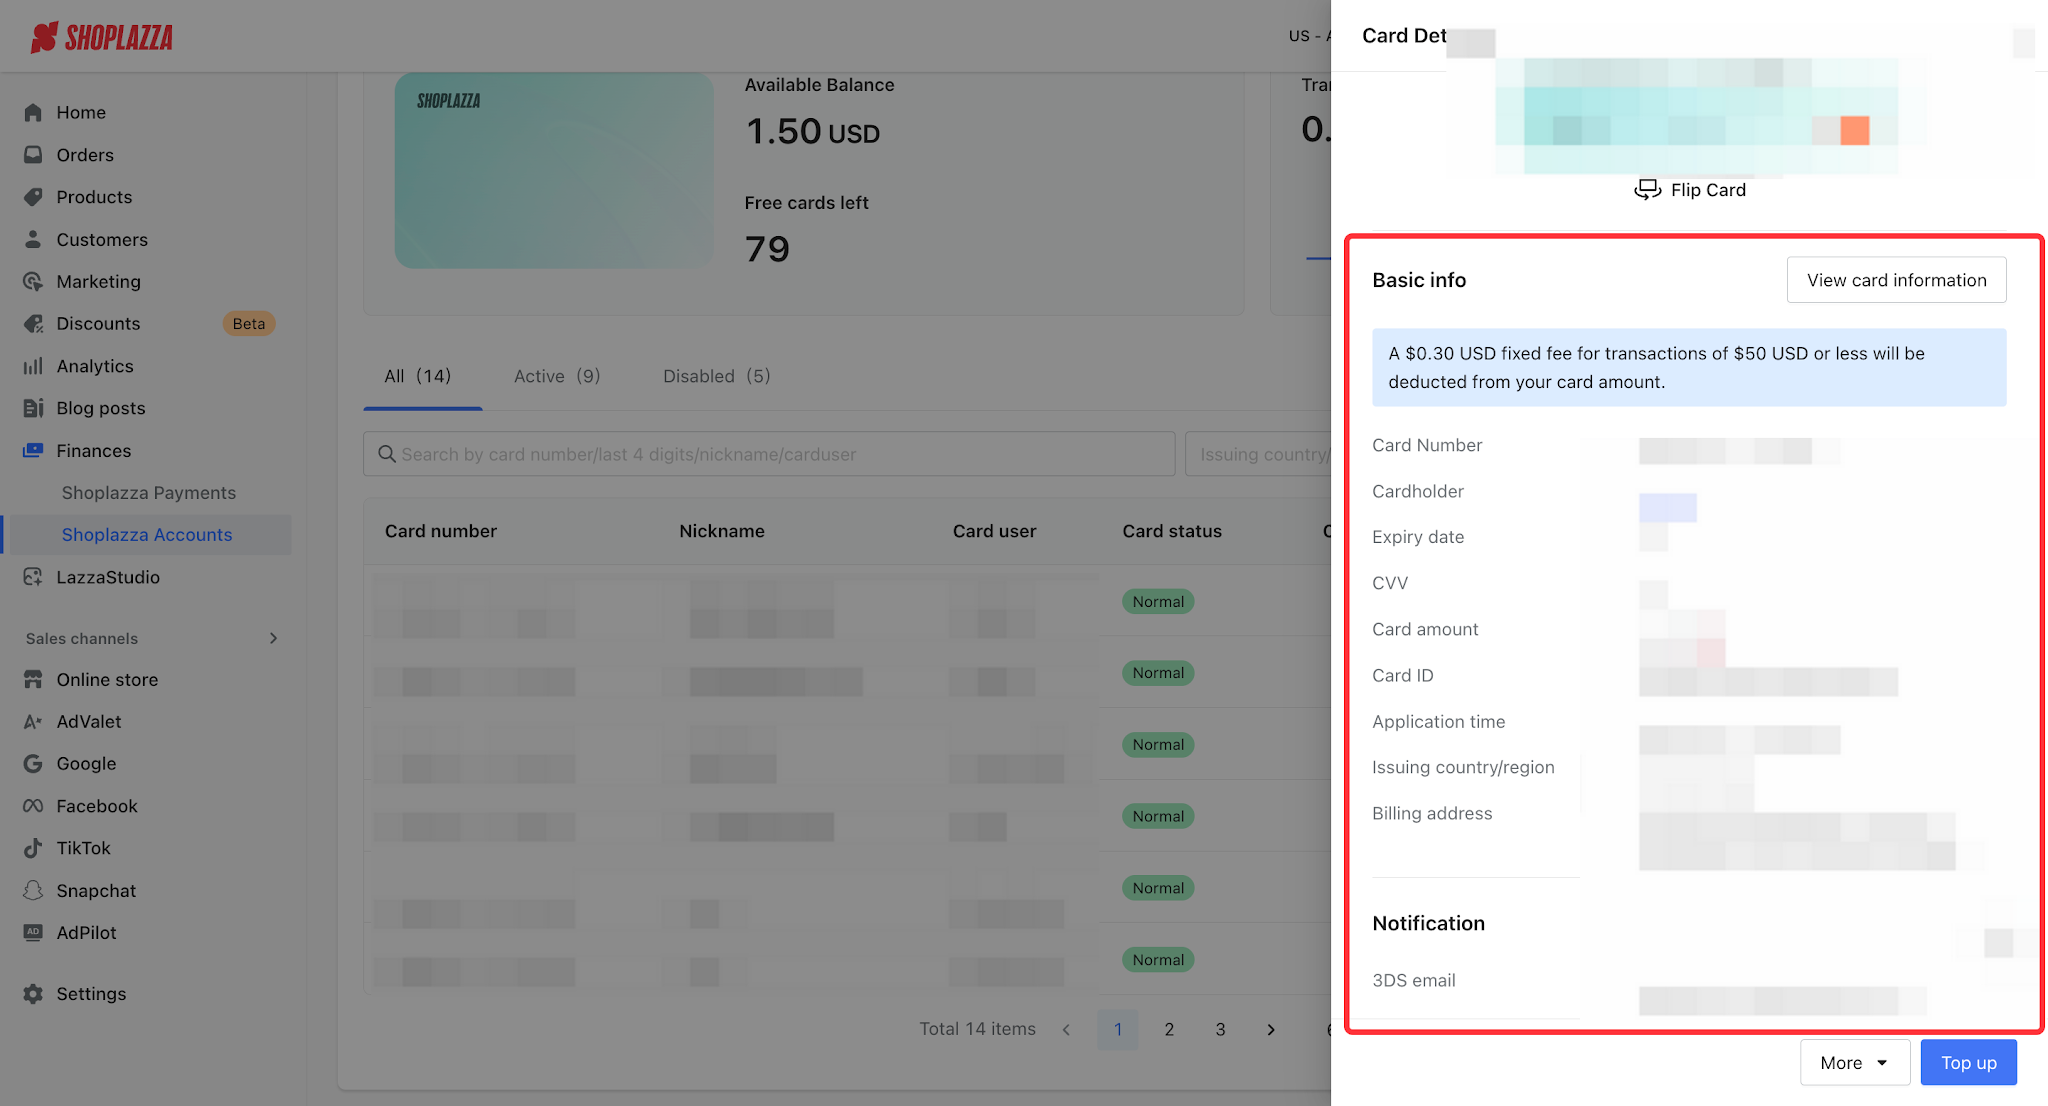Go to page 2
2048x1106 pixels.
click(1169, 1029)
